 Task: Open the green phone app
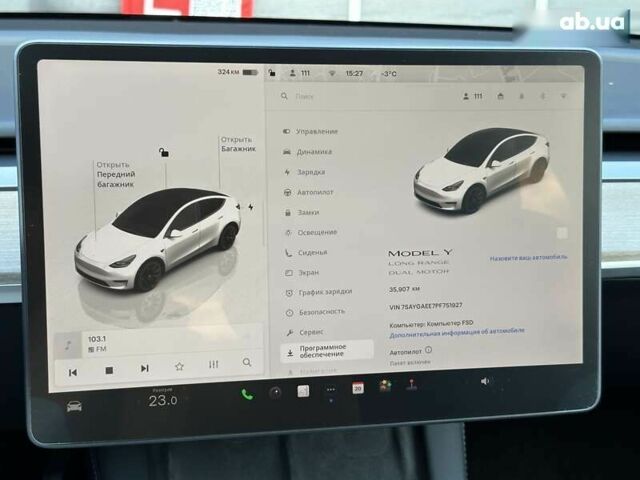coord(247,394)
